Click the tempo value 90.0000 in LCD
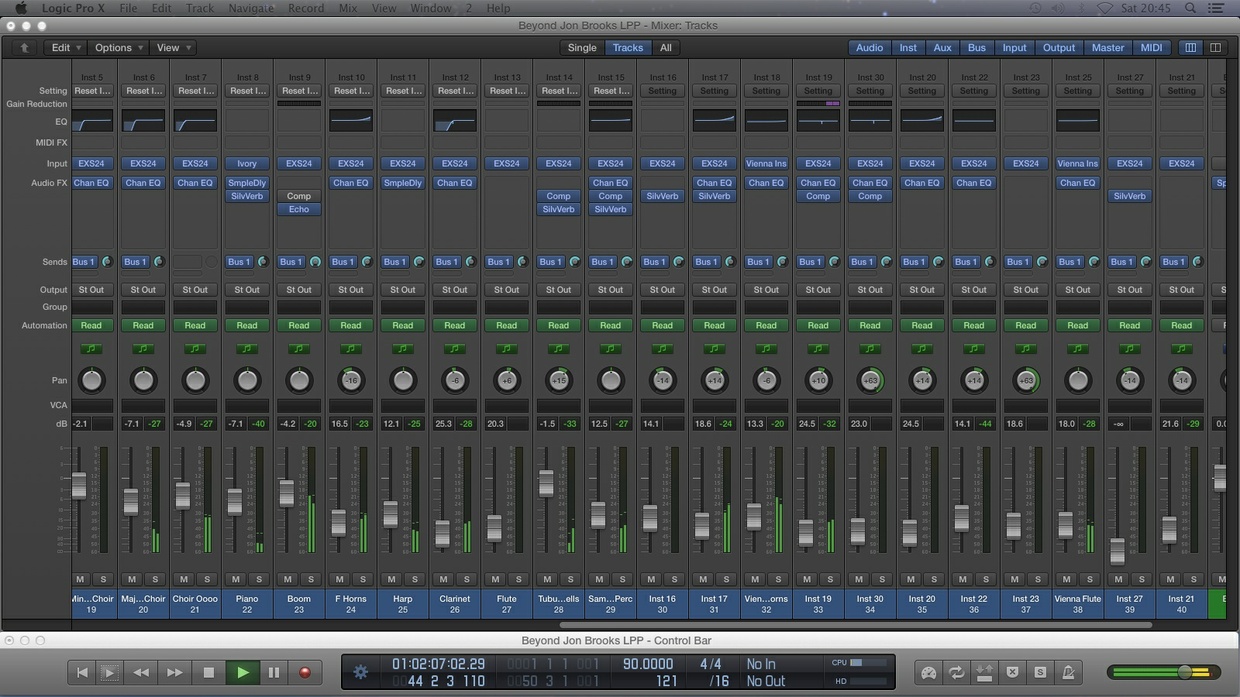1240x697 pixels. pos(647,664)
